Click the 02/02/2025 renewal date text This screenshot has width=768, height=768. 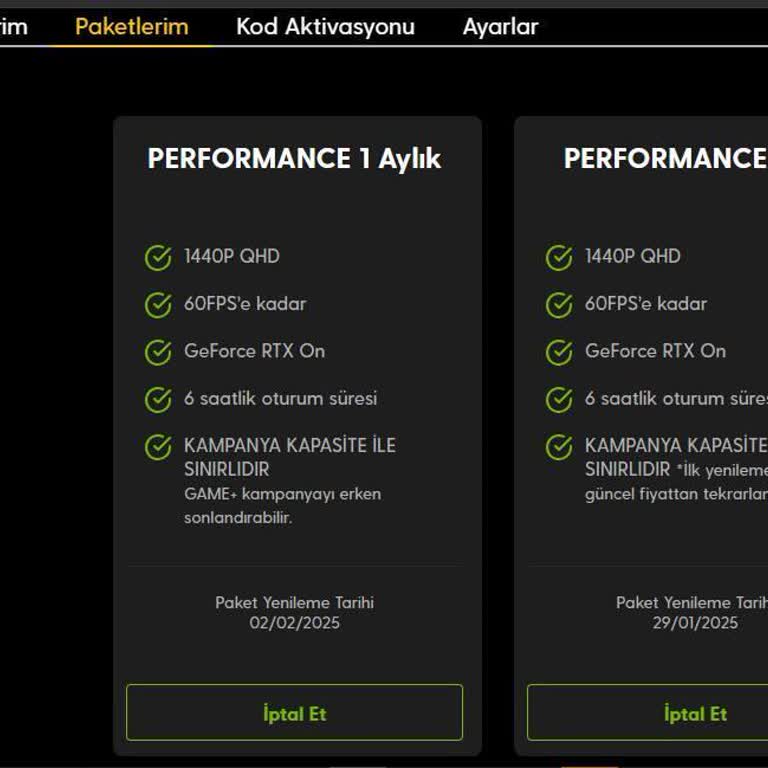[294, 623]
